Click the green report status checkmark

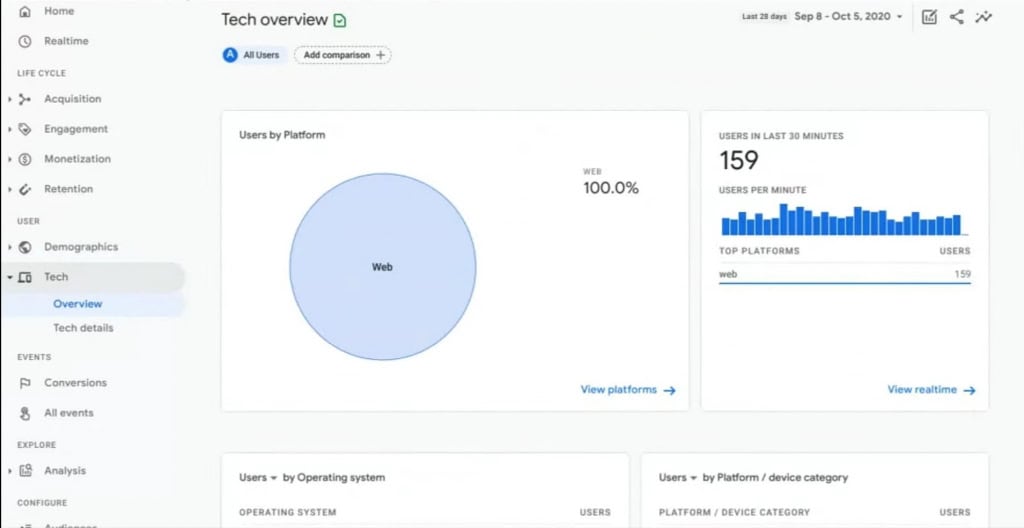(x=340, y=20)
